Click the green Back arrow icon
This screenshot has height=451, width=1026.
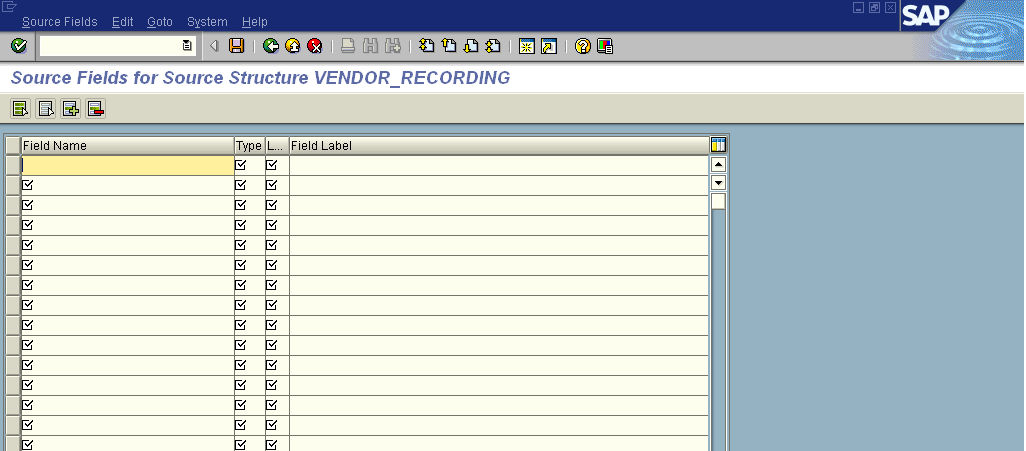[270, 46]
